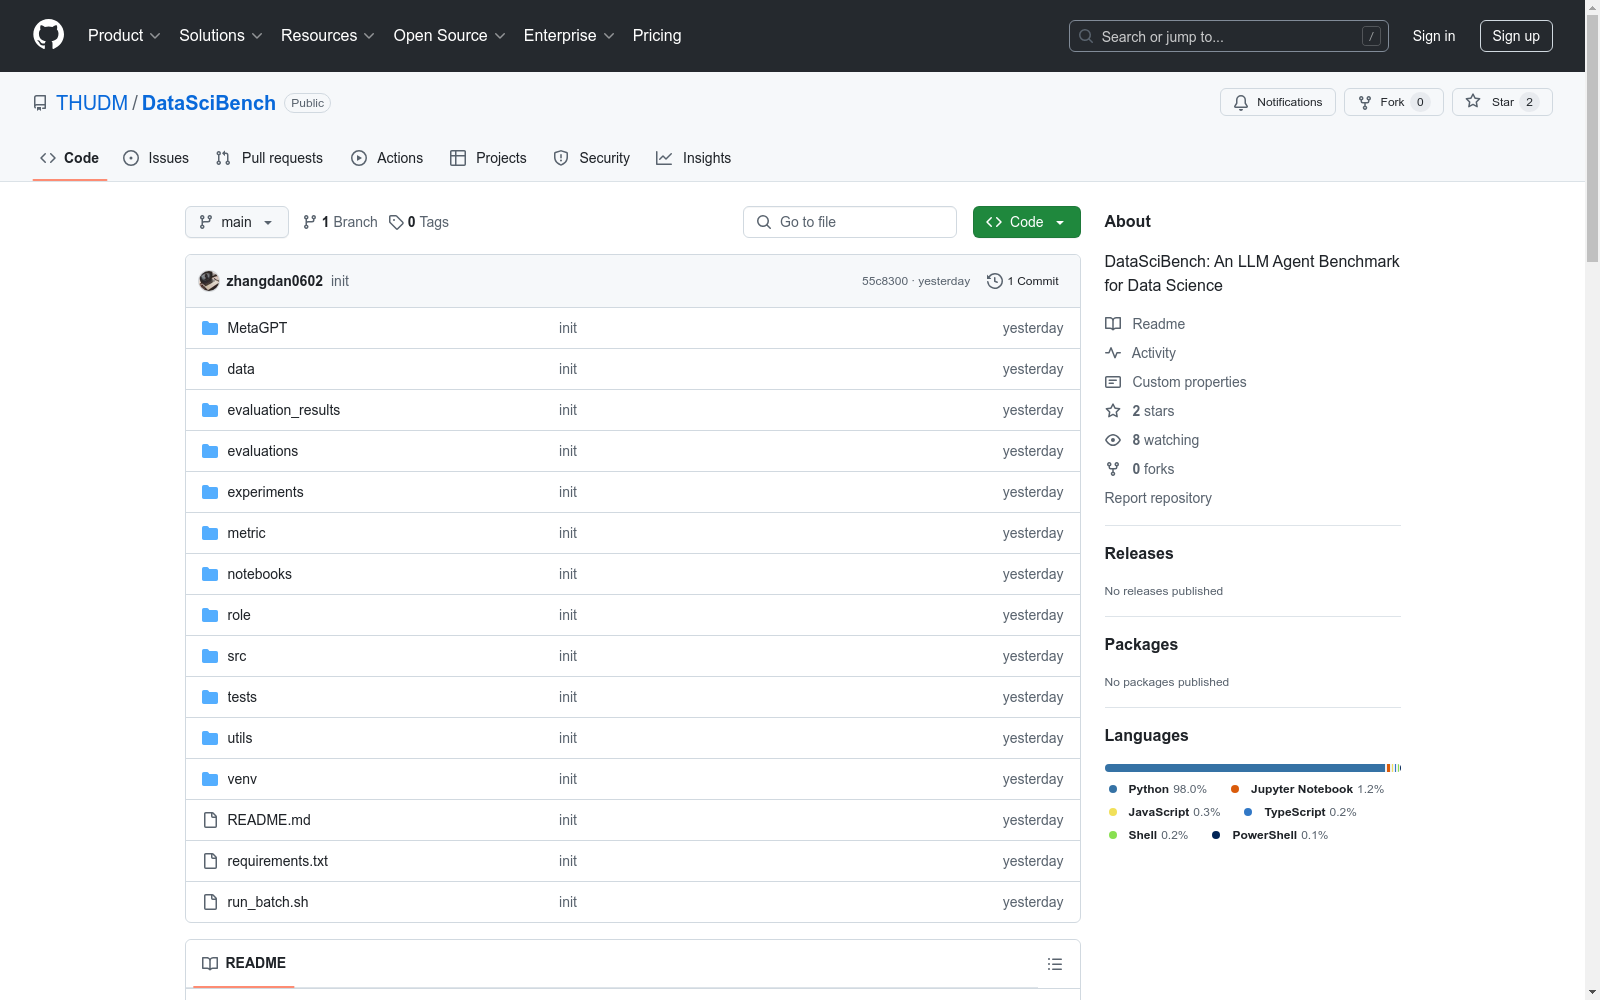Open the role folder icon

tap(210, 615)
